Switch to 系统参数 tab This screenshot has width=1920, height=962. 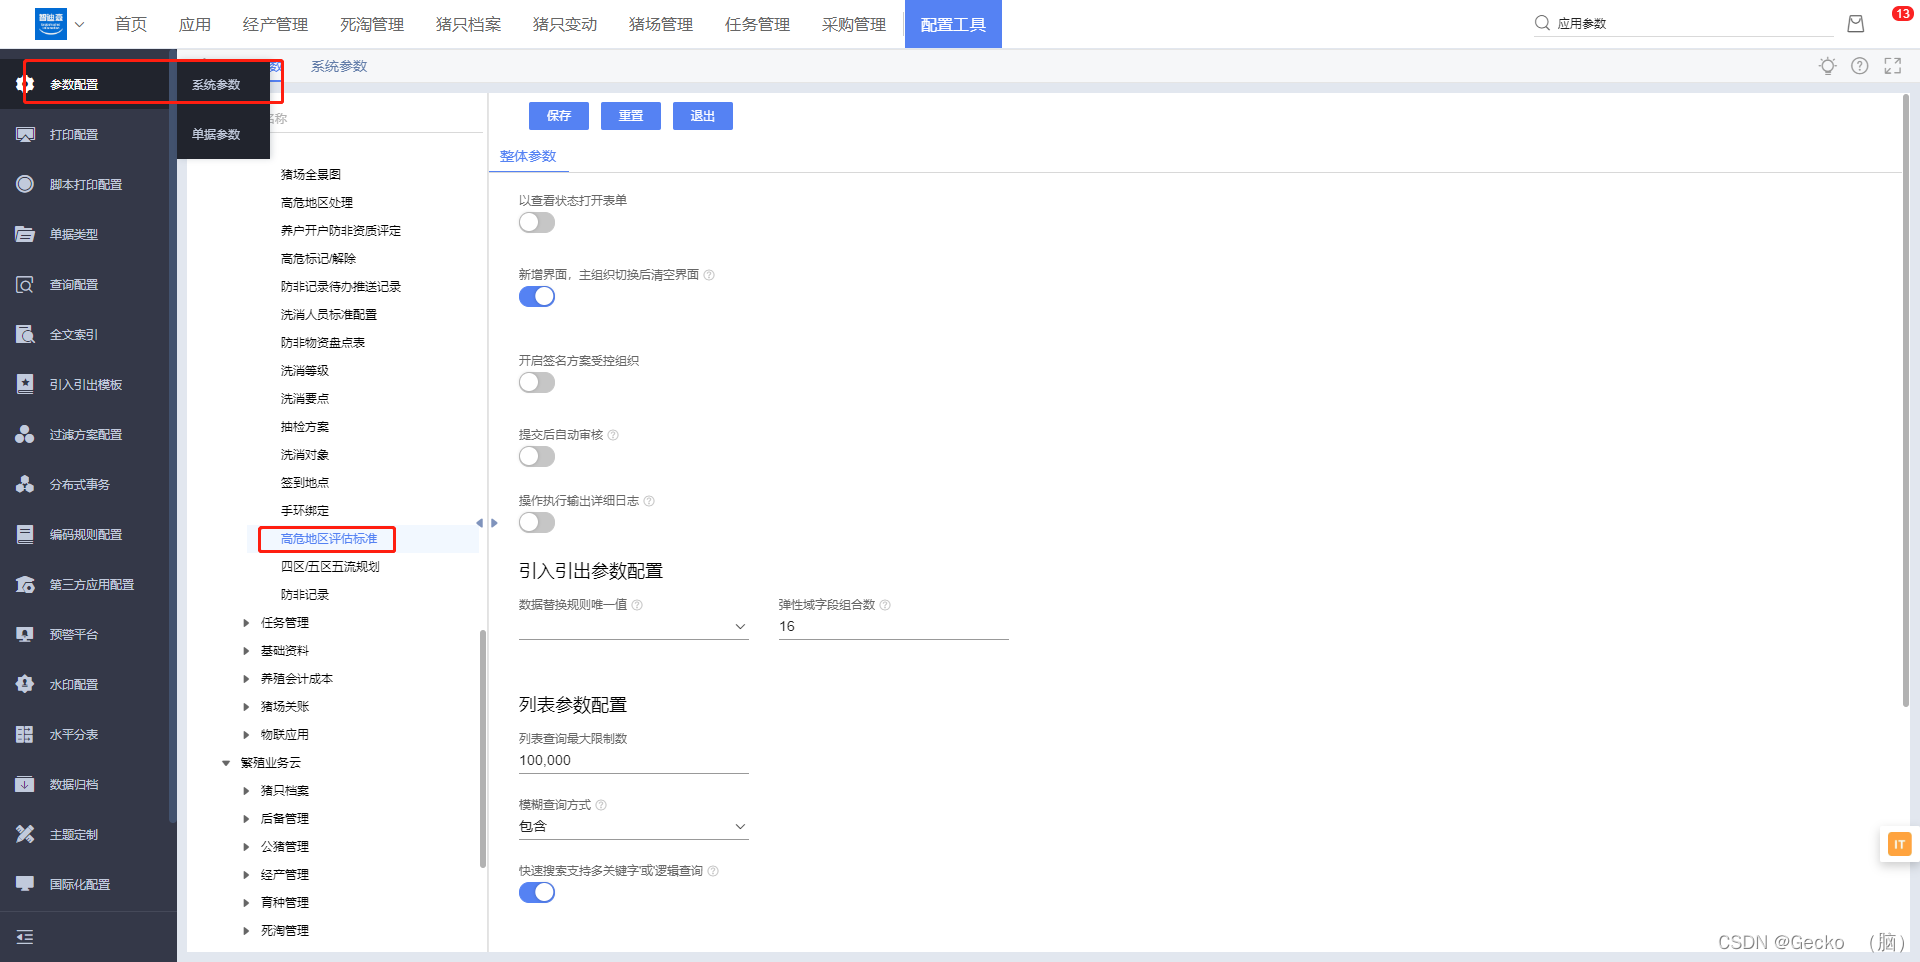(x=339, y=66)
